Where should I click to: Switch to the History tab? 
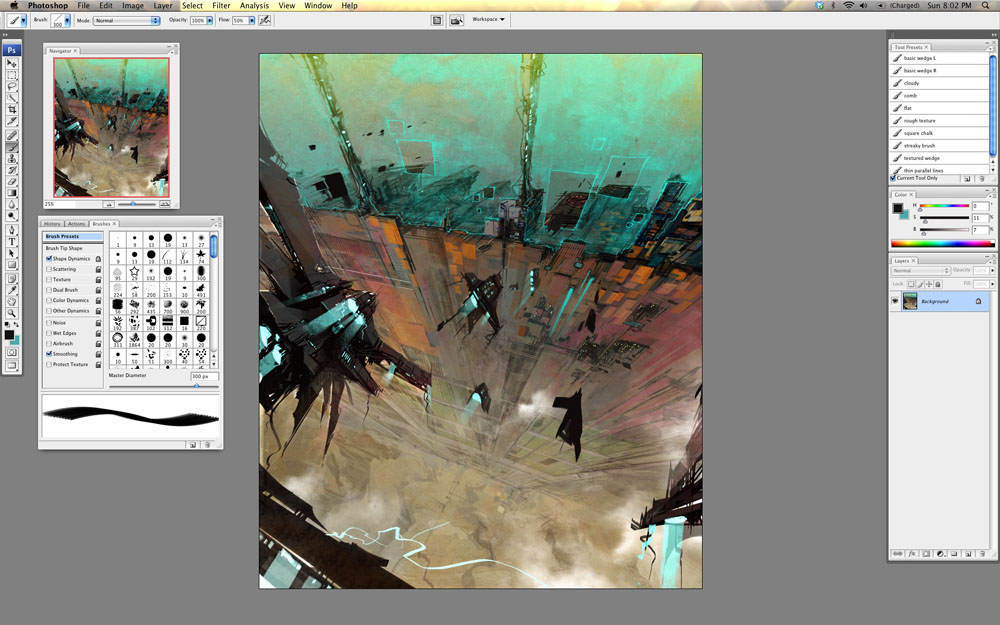pyautogui.click(x=52, y=224)
